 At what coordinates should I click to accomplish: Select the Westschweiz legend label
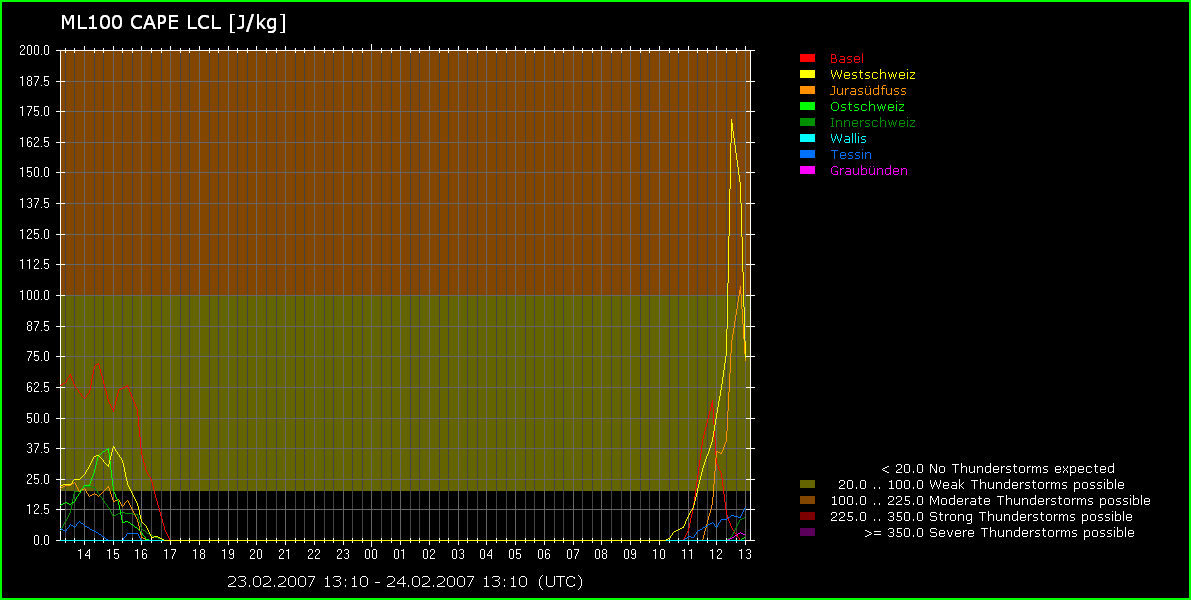tap(872, 75)
